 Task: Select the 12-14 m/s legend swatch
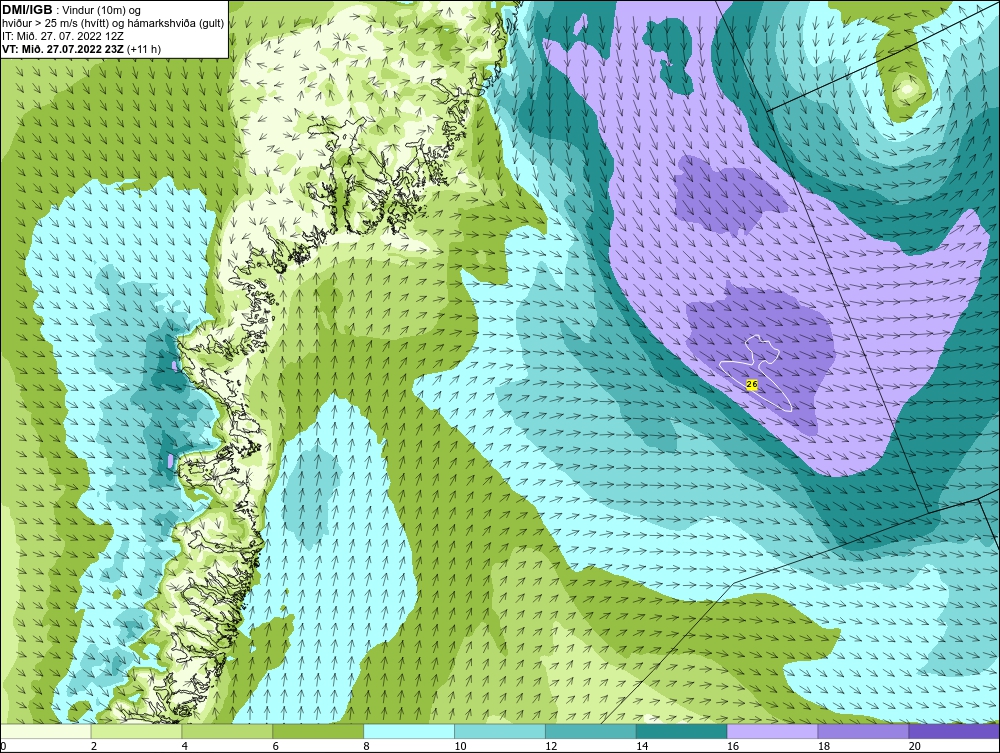click(x=591, y=731)
